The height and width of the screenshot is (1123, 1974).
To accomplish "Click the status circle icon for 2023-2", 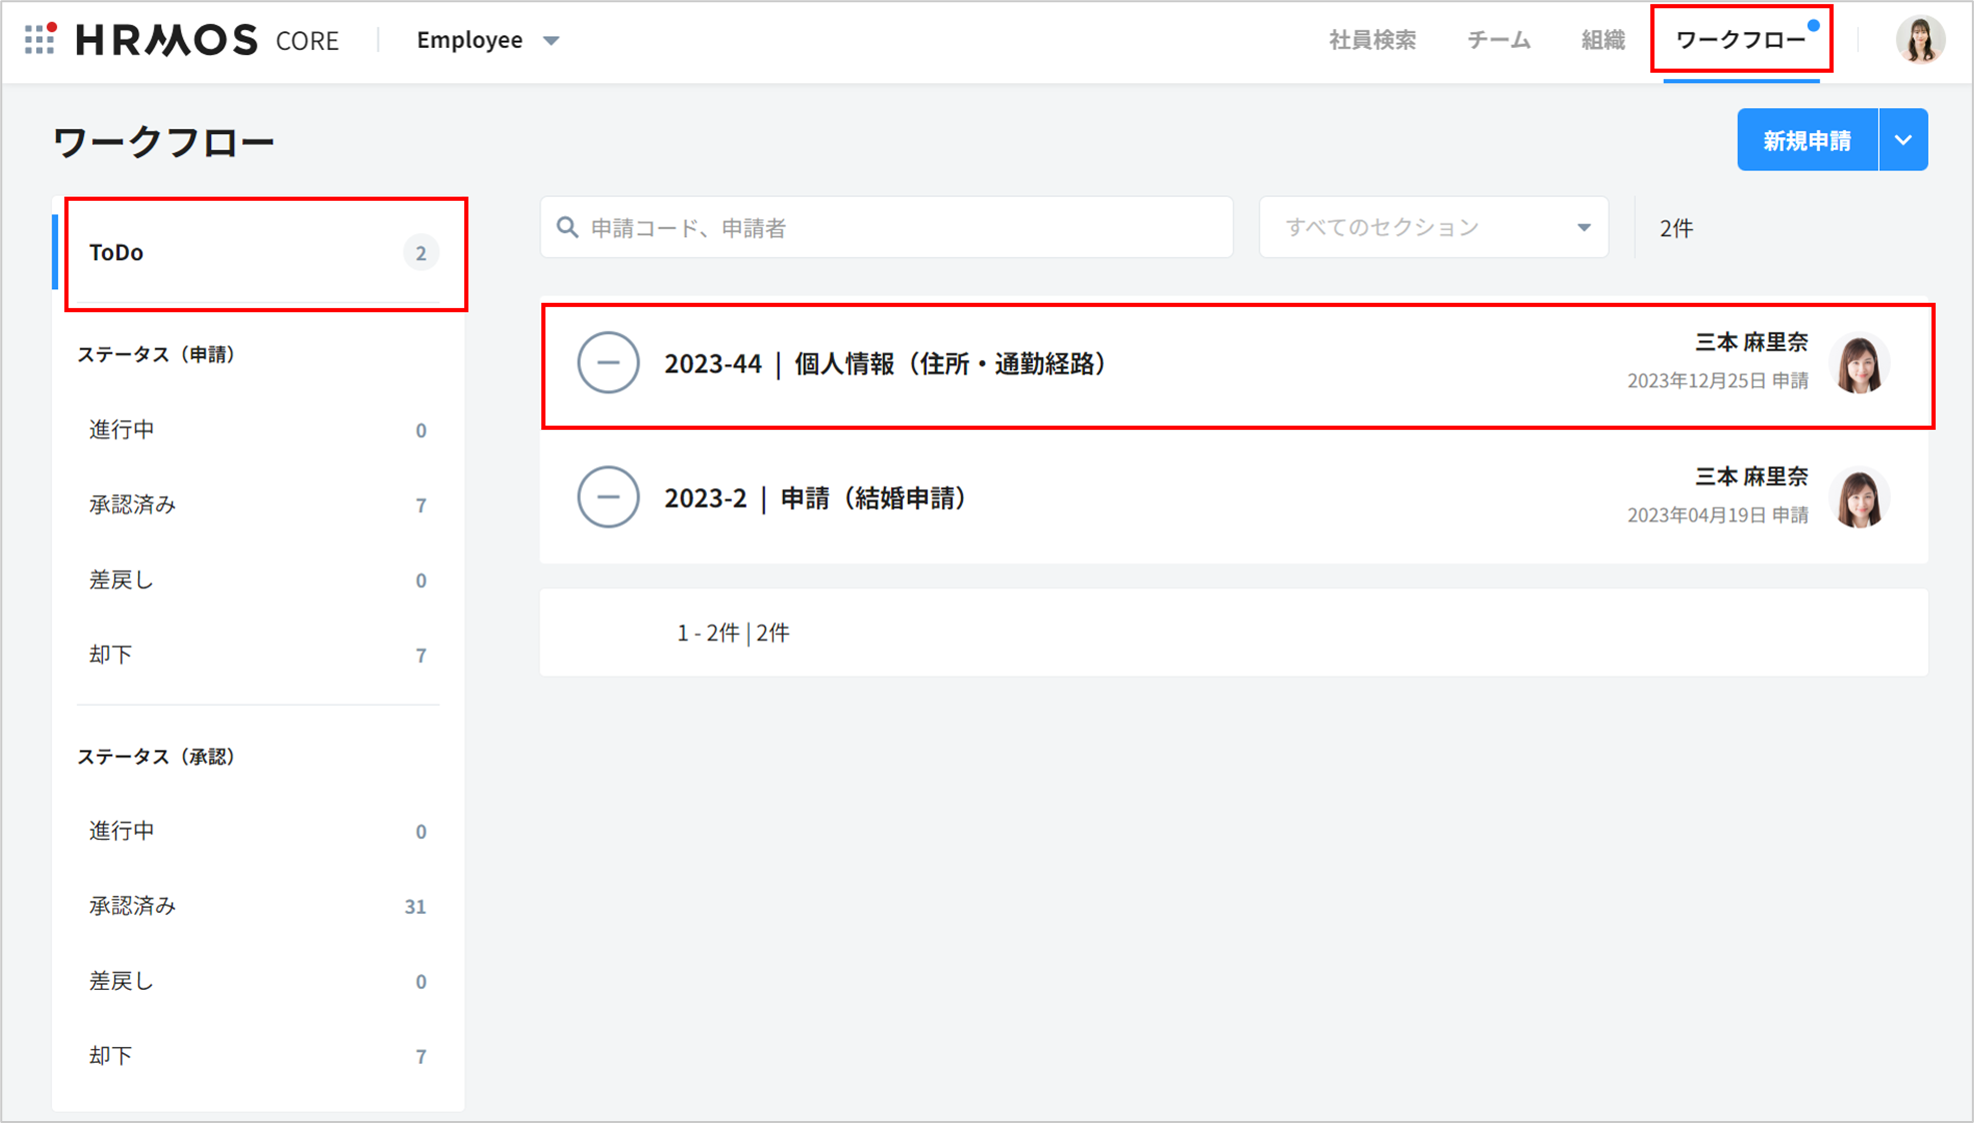I will (x=608, y=497).
